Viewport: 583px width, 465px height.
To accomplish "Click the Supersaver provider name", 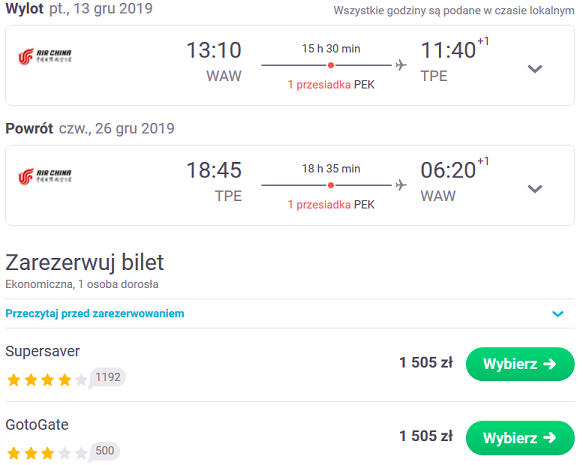I will 43,351.
